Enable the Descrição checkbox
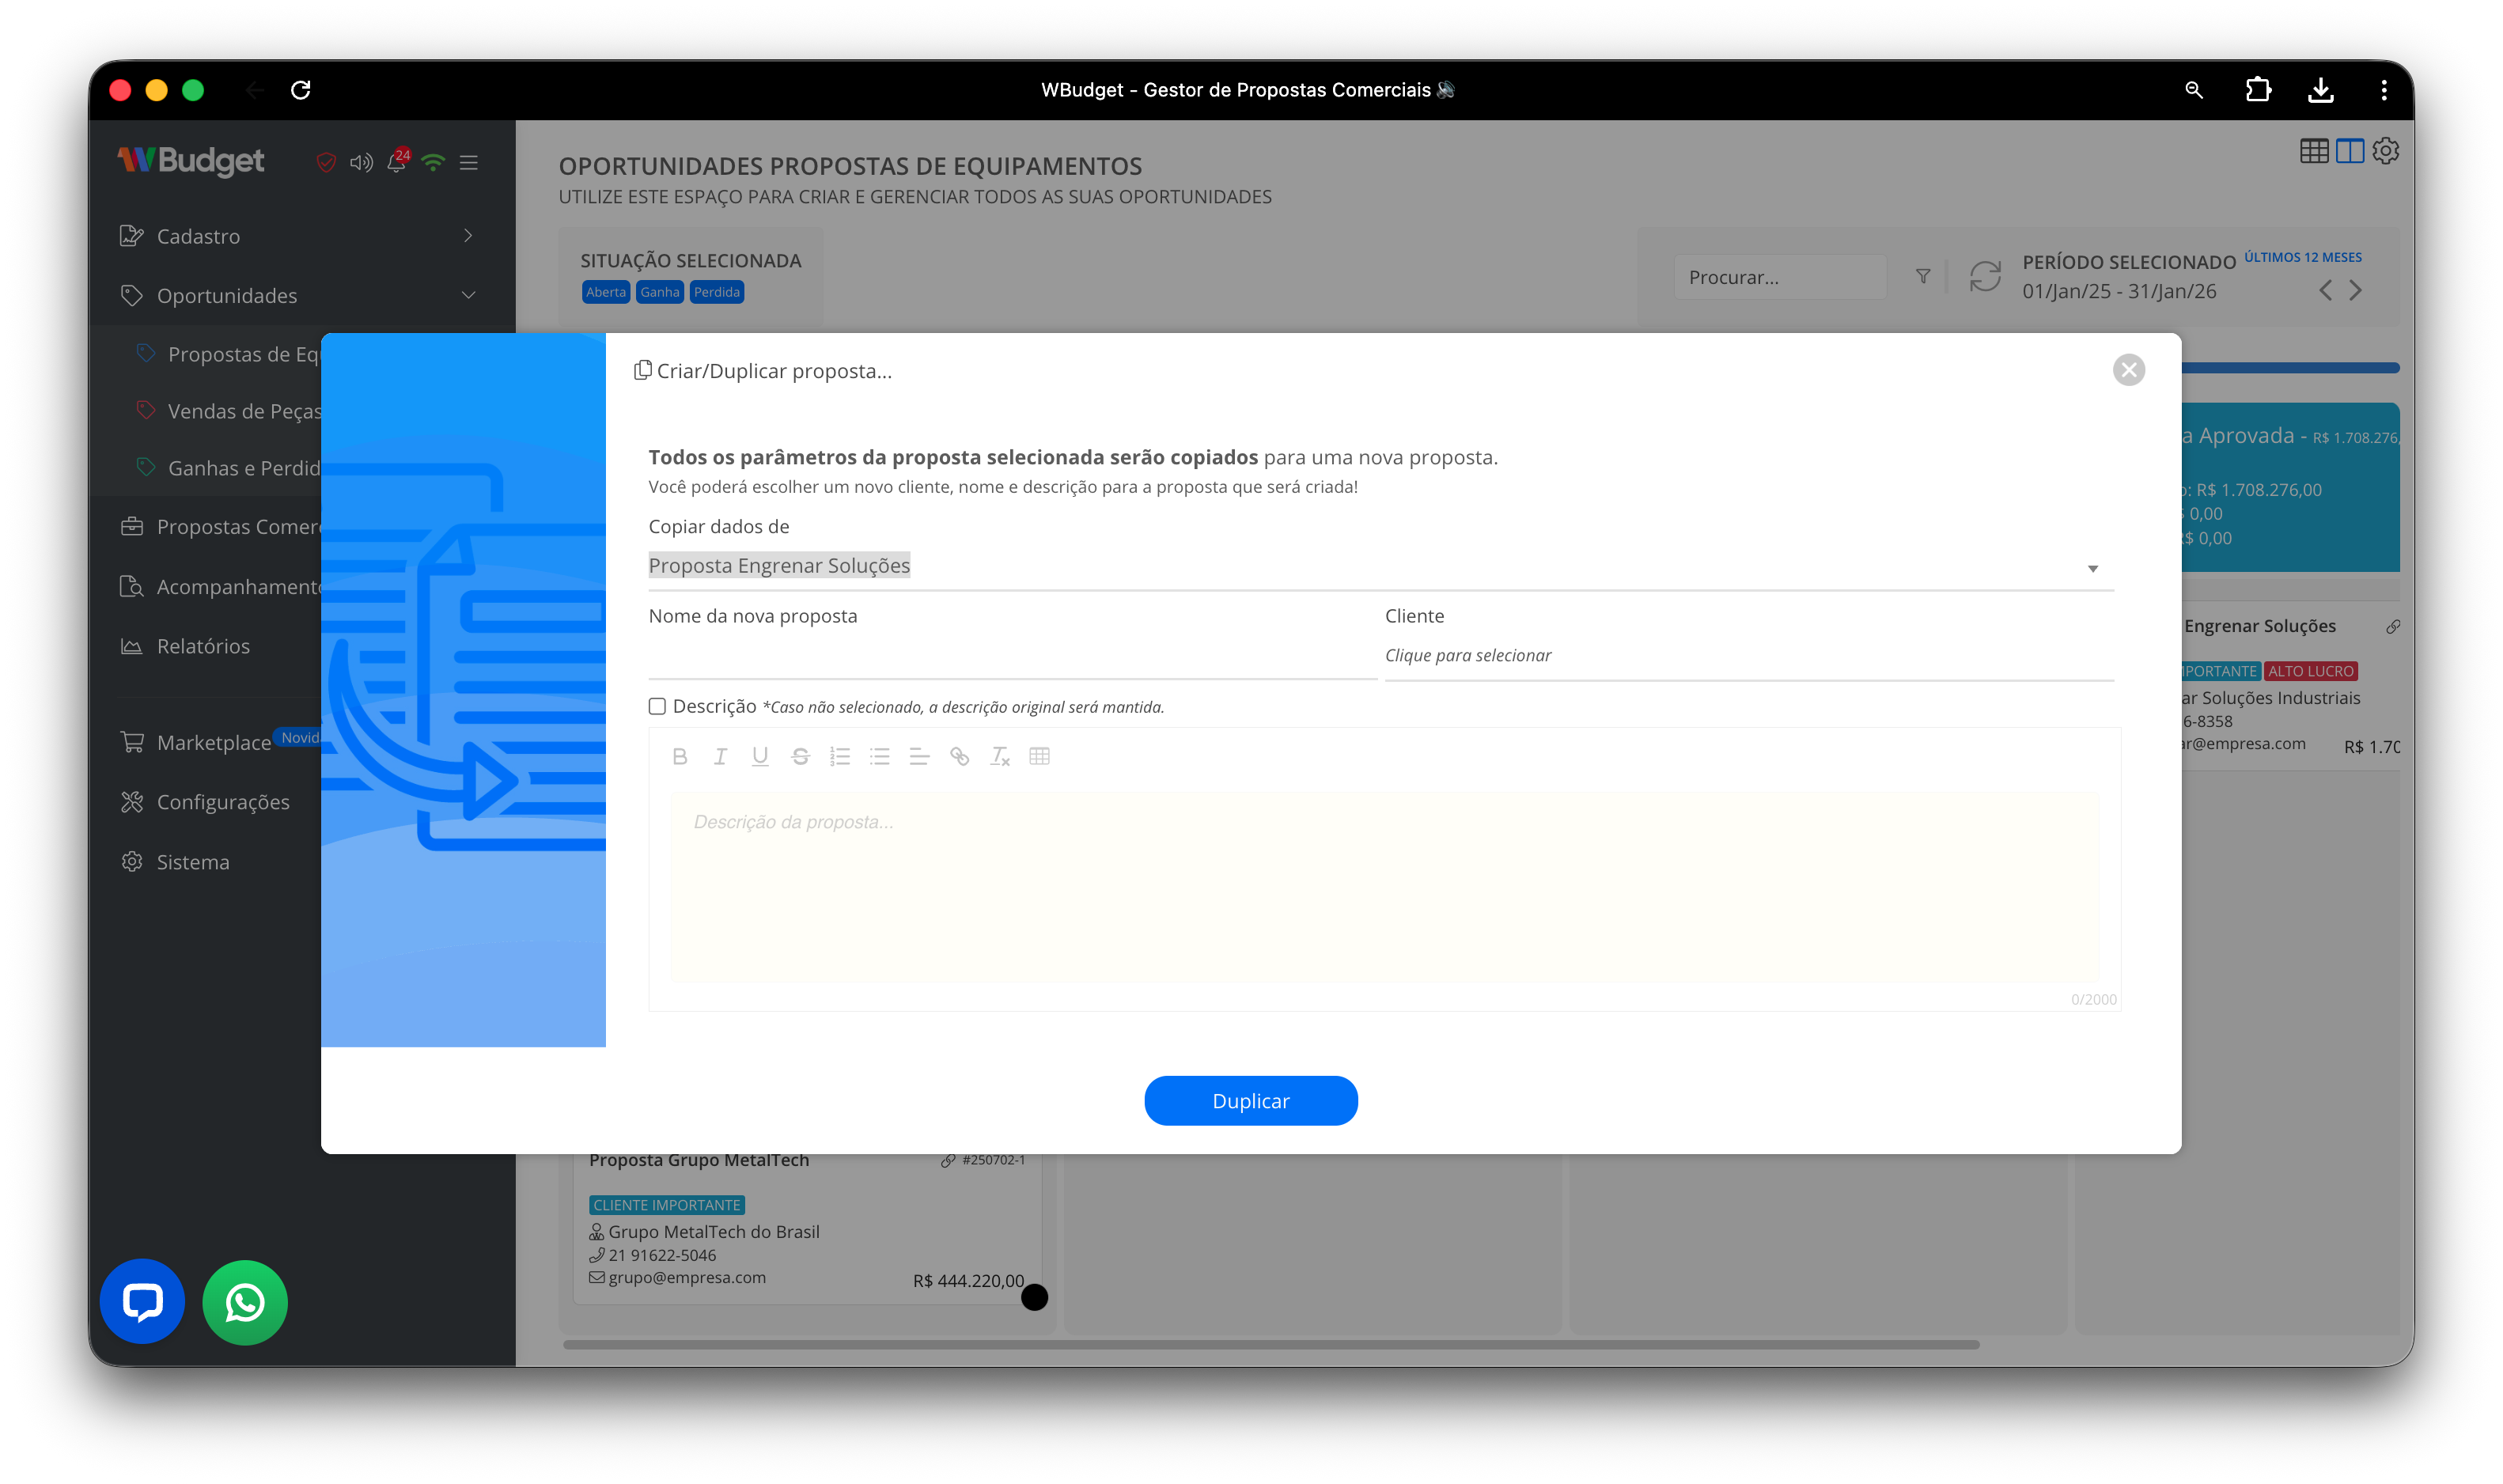Screen dimensions: 2503x1484 [x=657, y=706]
